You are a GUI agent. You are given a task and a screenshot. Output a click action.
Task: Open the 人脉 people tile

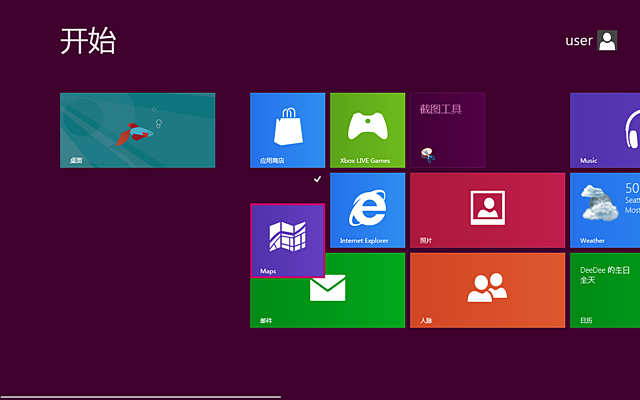coord(487,290)
